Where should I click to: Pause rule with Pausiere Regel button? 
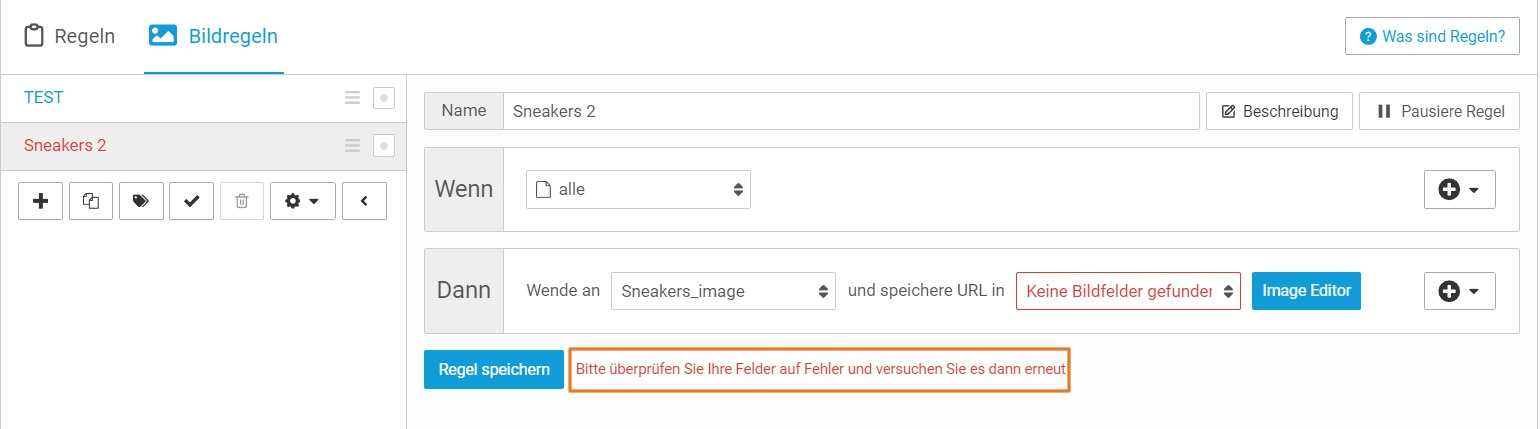coord(1440,111)
